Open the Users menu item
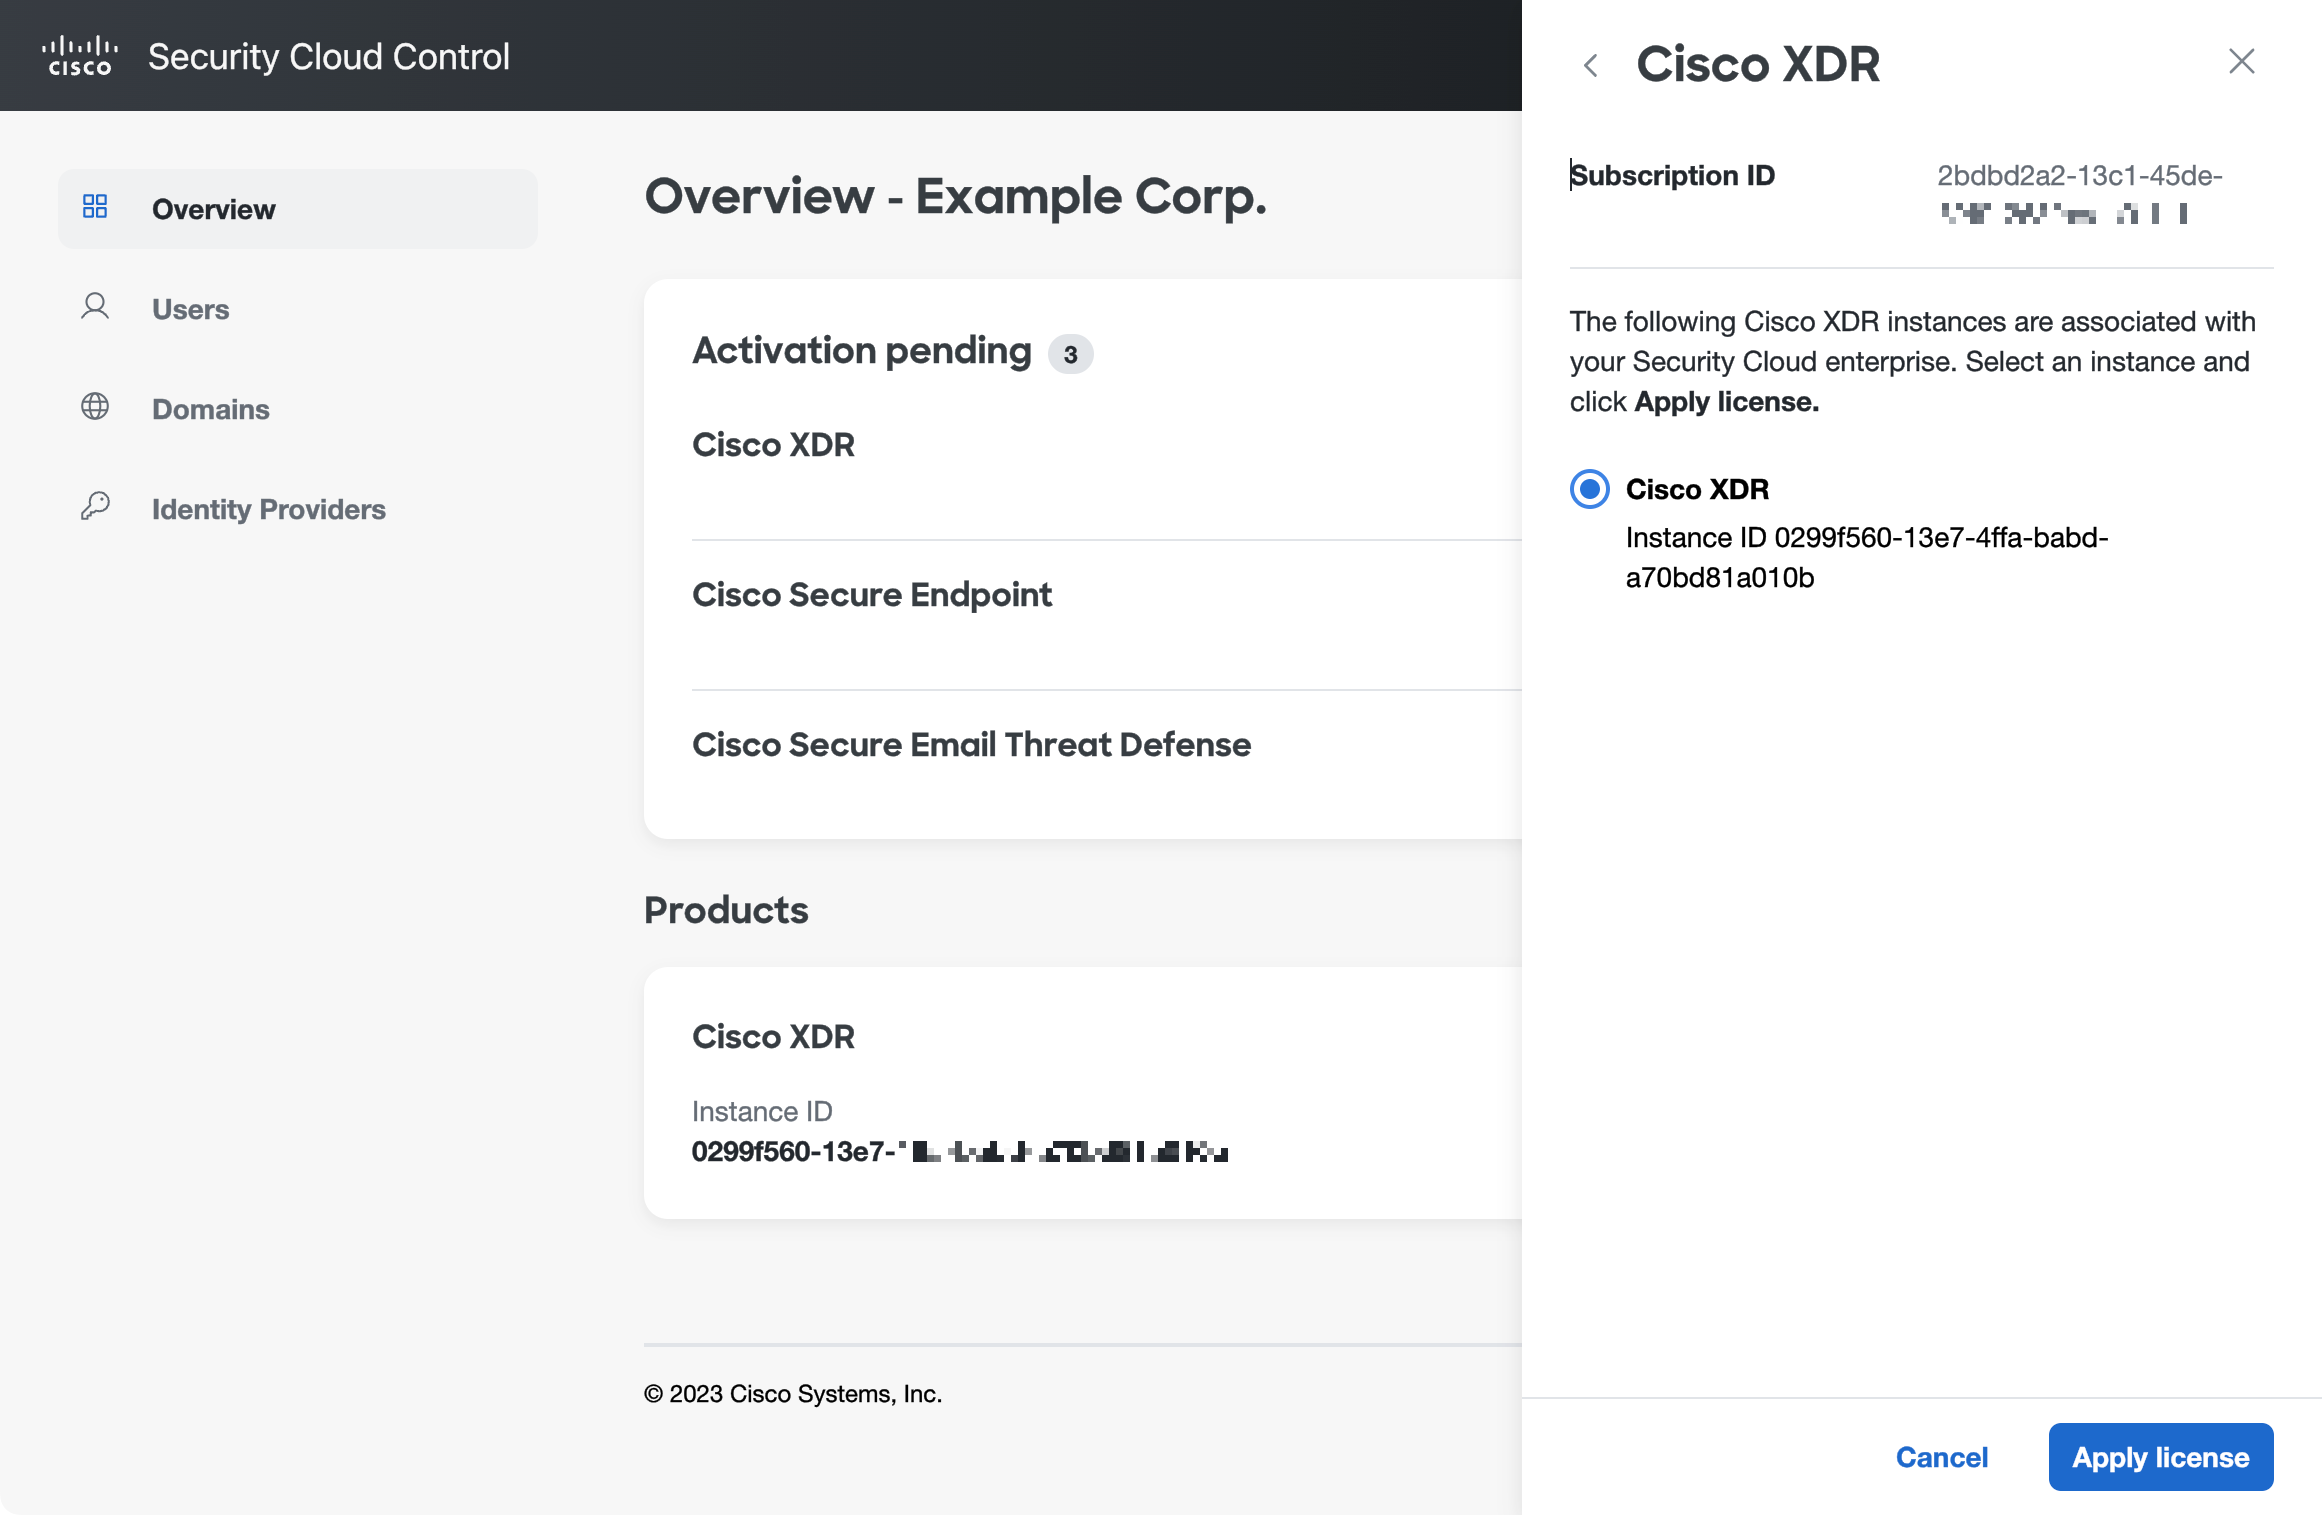Image resolution: width=2322 pixels, height=1515 pixels. (298, 309)
